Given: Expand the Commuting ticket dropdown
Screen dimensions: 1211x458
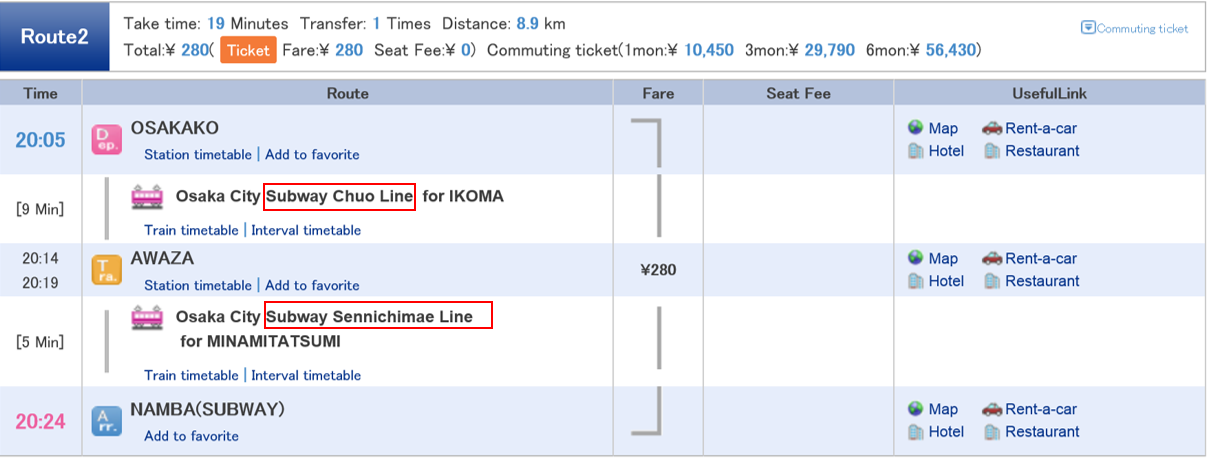Looking at the screenshot, I should 1135,28.
